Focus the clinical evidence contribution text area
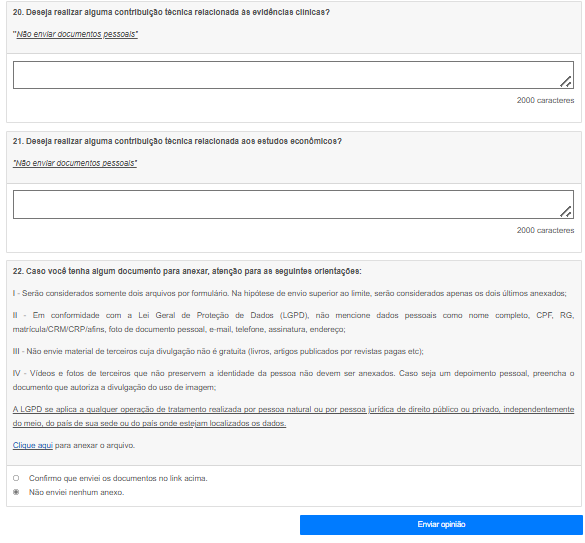Screen dimensions: 585x543 point(293,75)
